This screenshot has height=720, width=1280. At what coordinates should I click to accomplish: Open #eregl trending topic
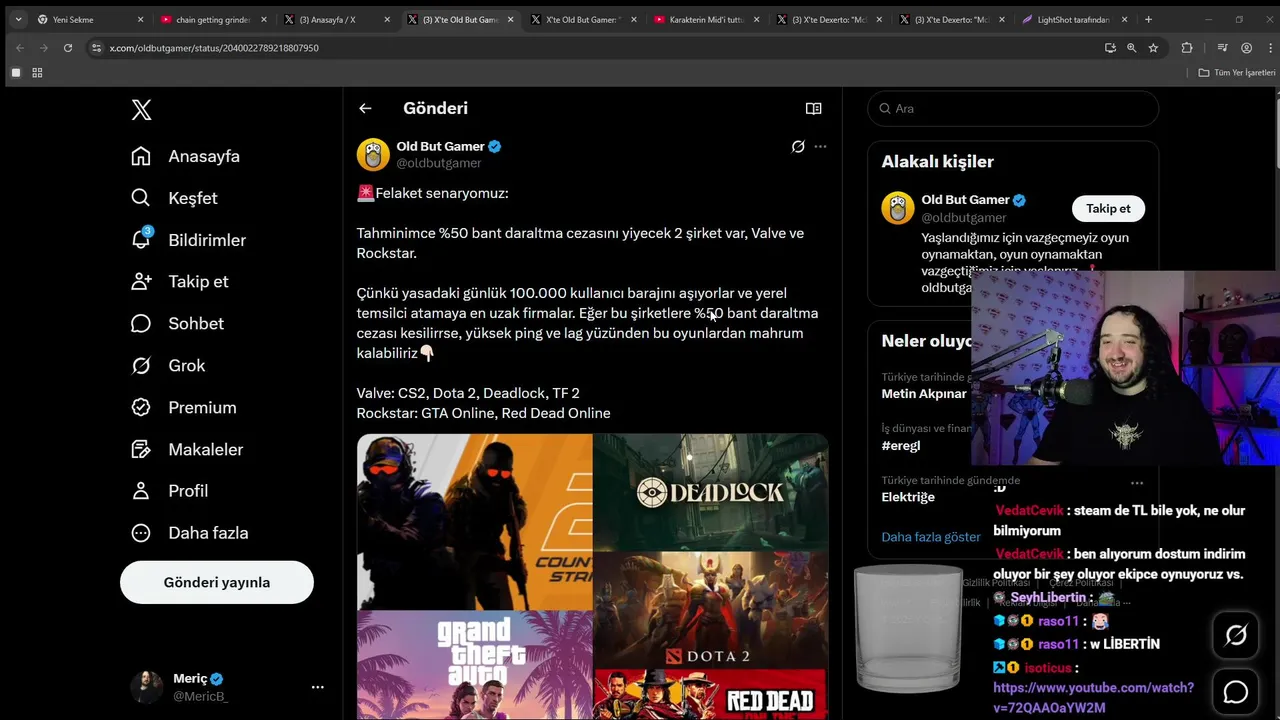tap(901, 446)
